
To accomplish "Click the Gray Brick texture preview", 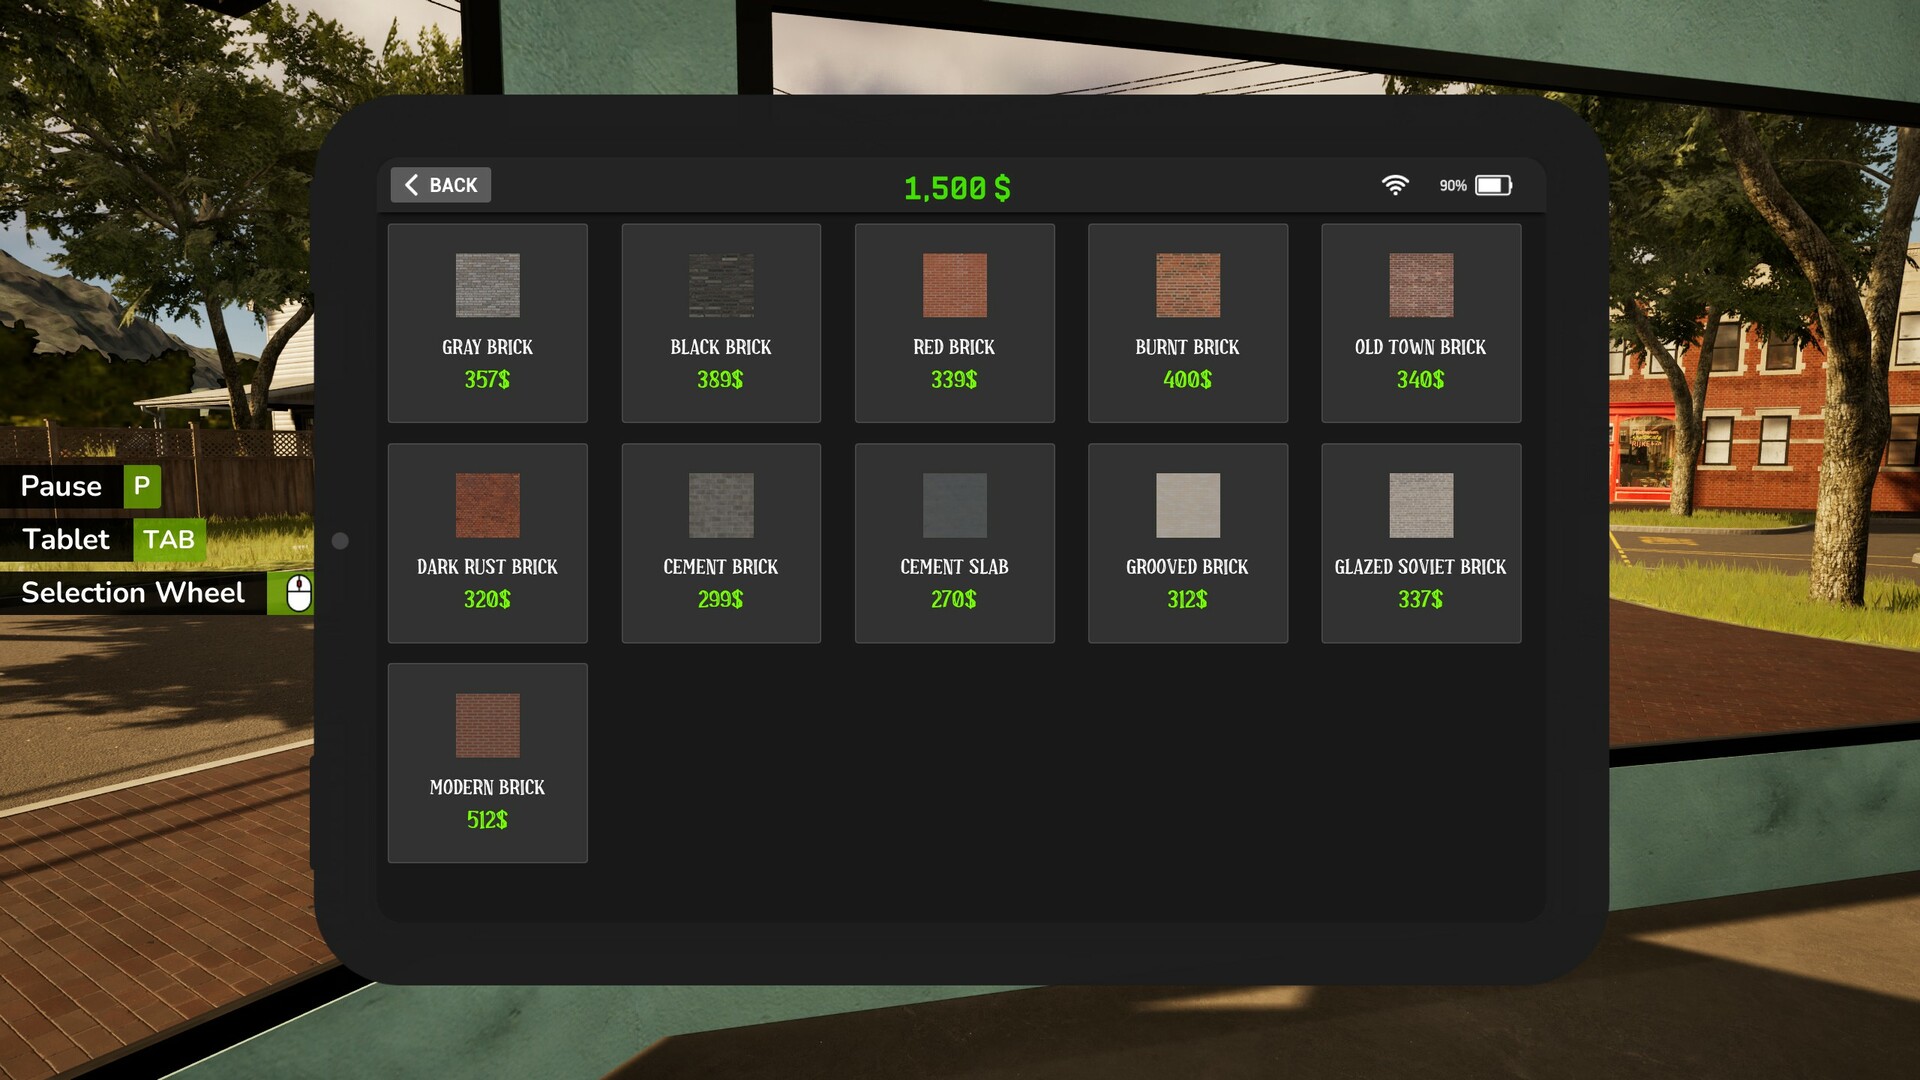I will pos(487,285).
